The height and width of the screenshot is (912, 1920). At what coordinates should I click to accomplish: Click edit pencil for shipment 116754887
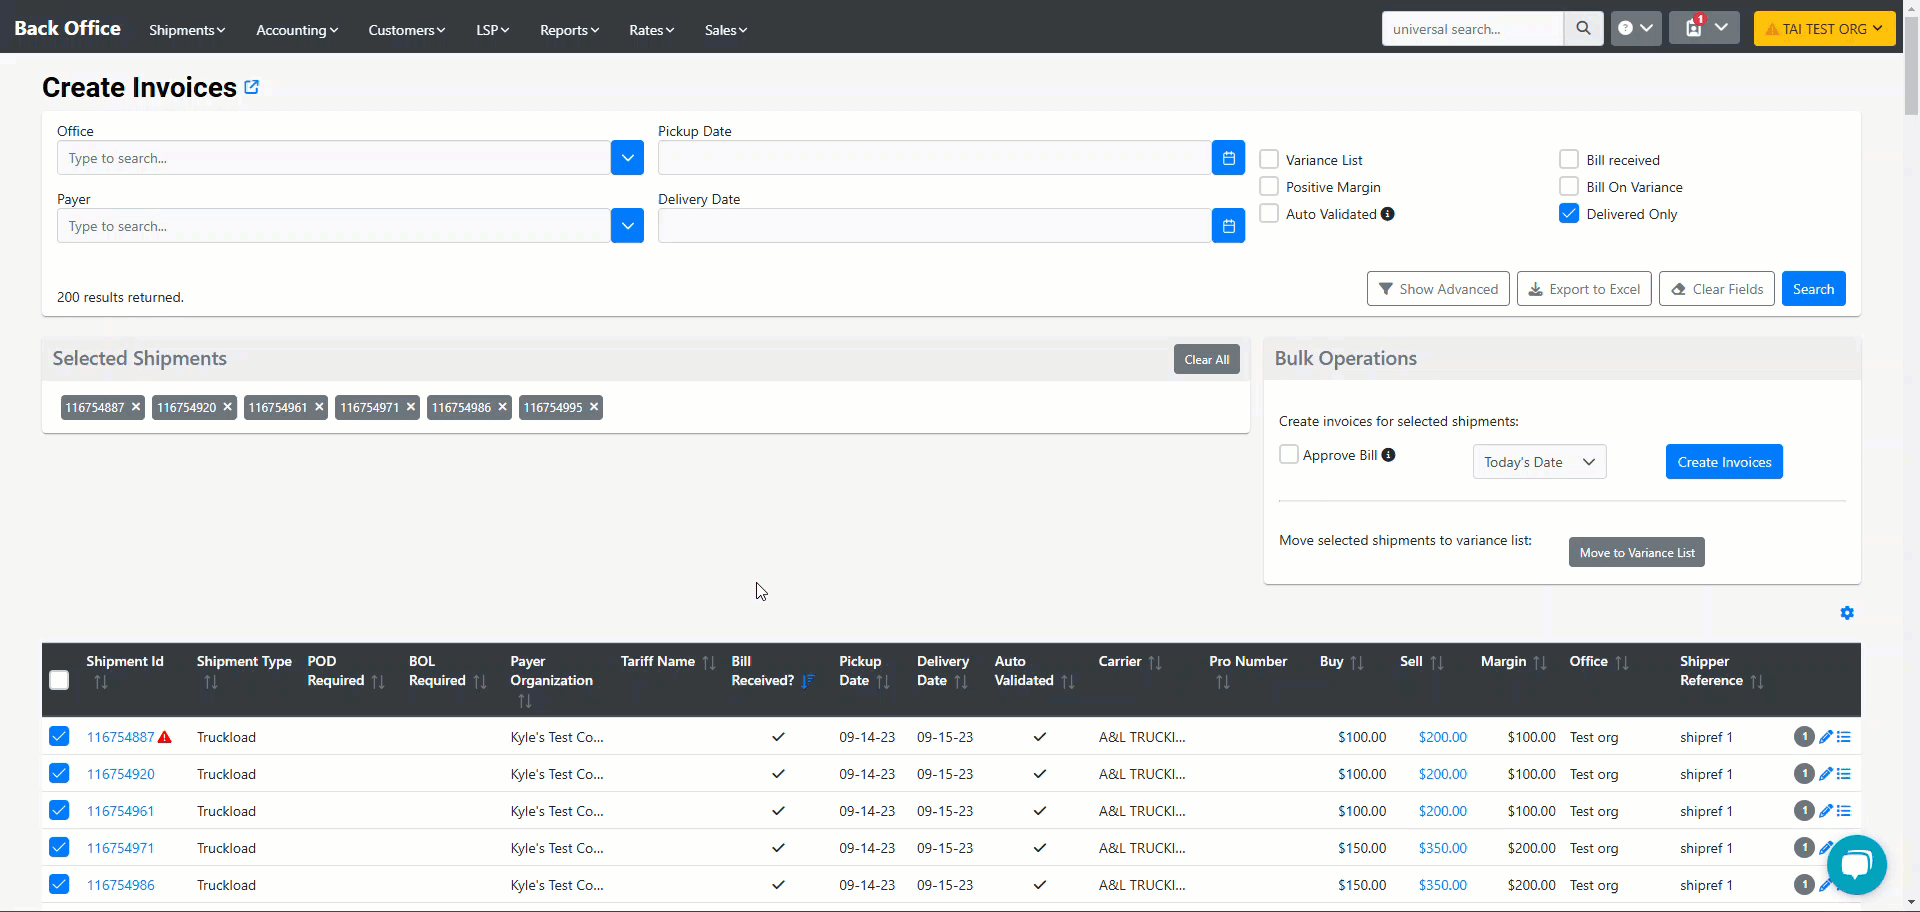[1825, 737]
